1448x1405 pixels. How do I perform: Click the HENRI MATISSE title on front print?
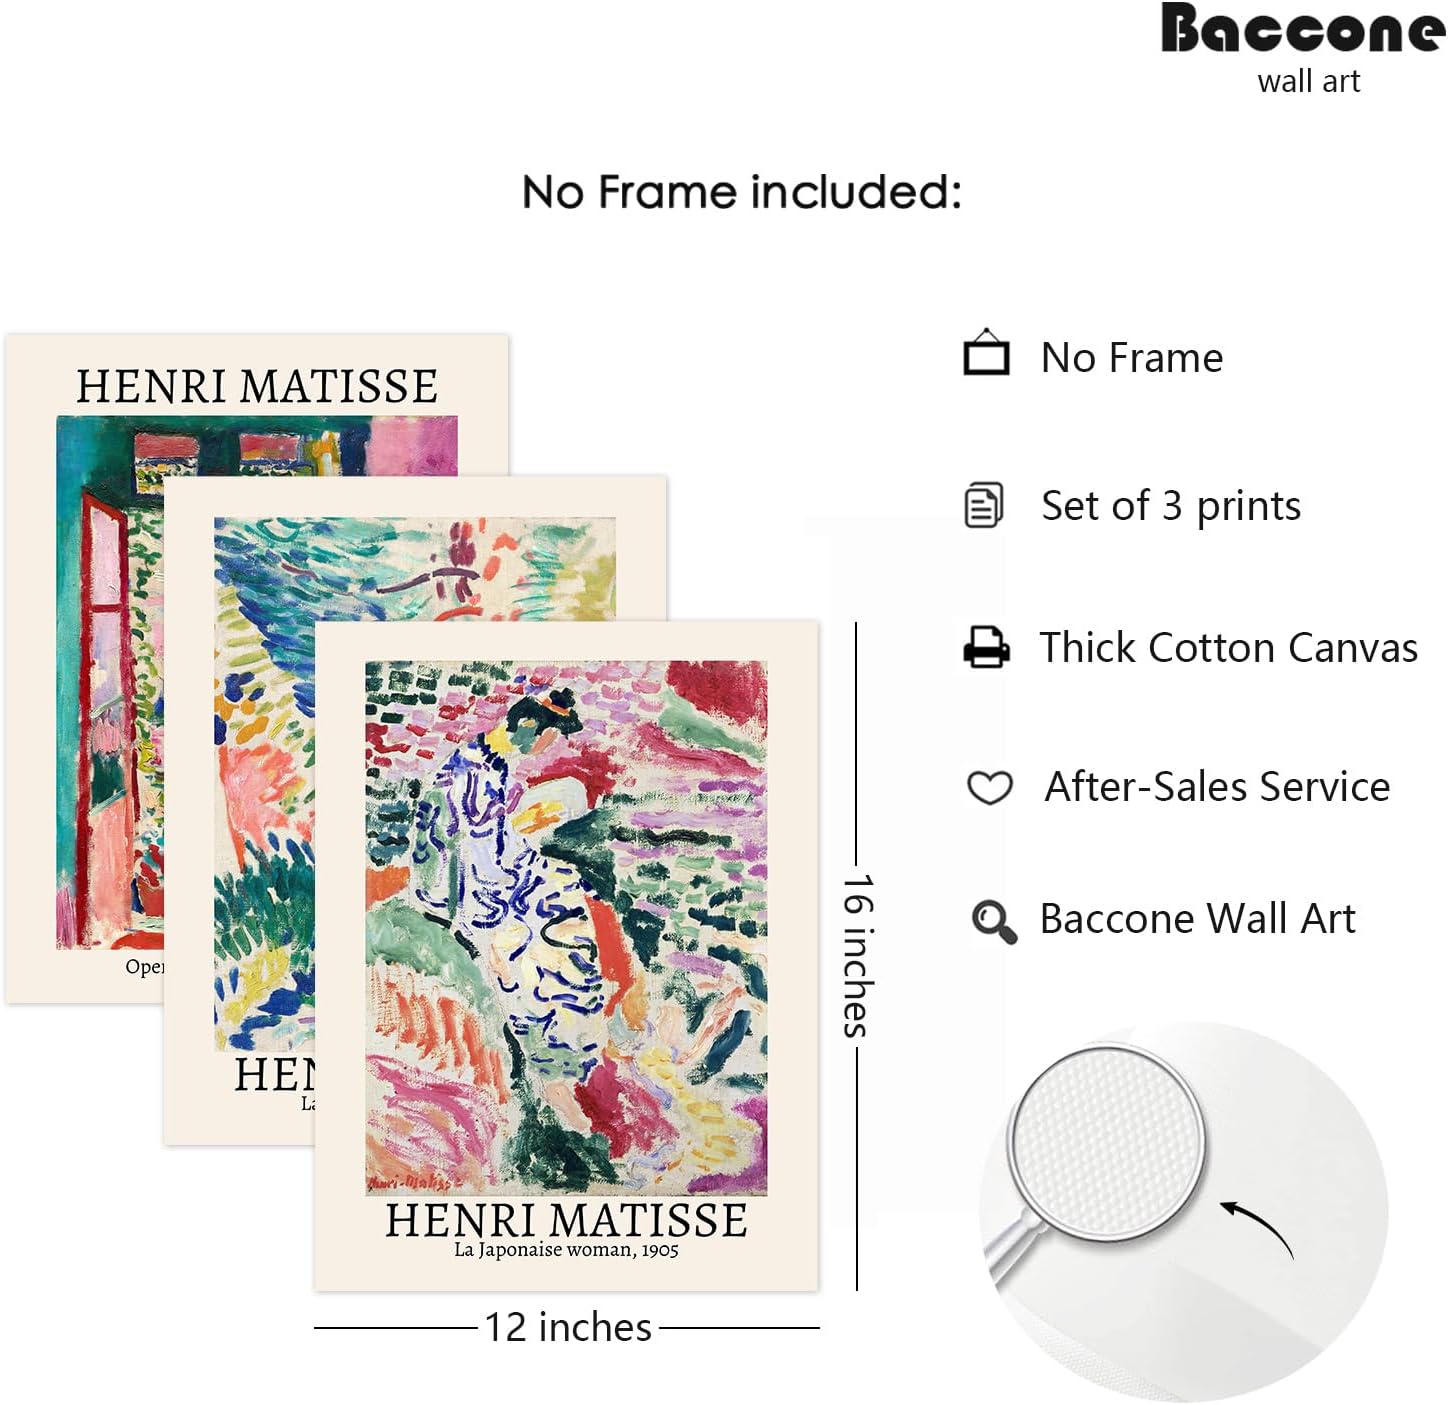(566, 1220)
